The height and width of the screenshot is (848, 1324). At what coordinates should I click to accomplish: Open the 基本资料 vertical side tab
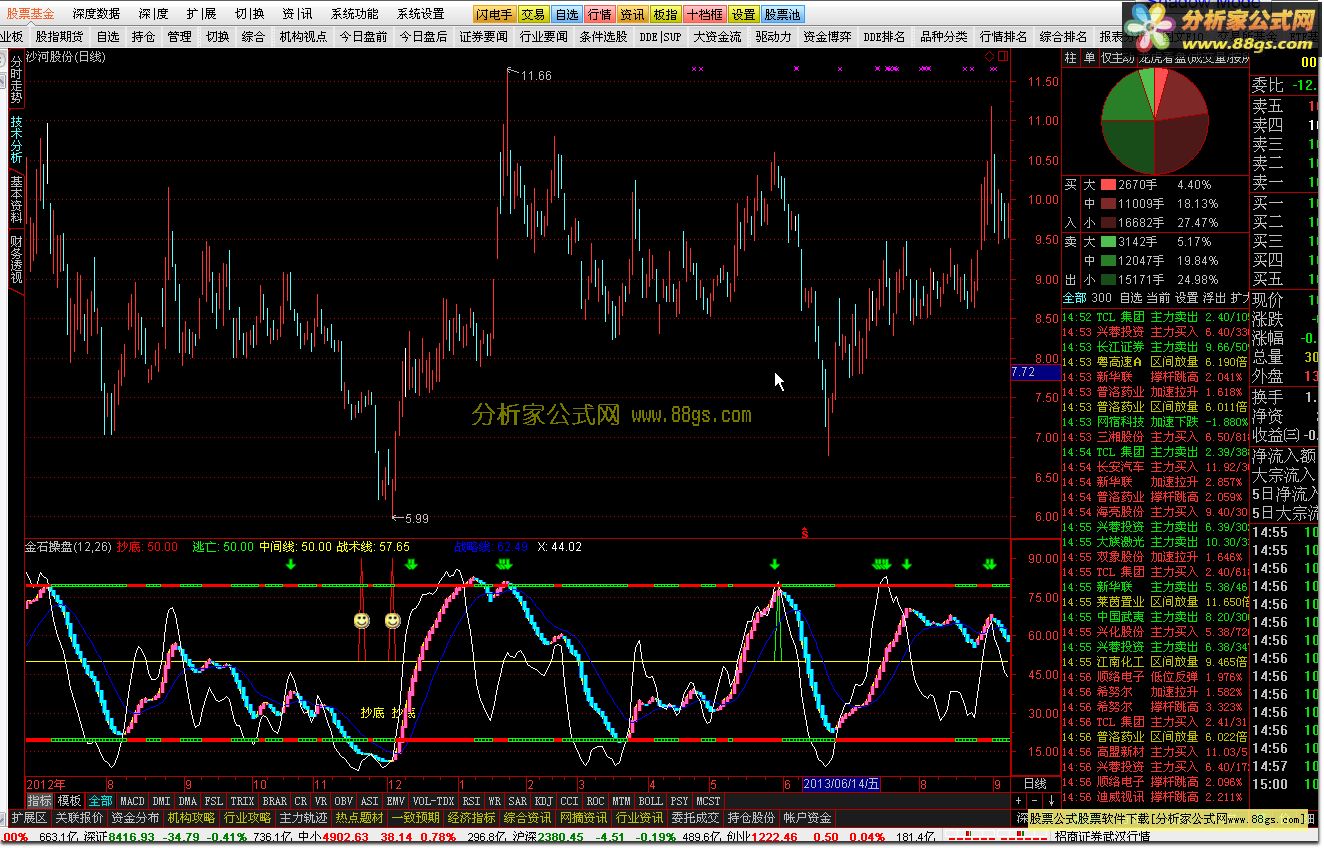click(x=16, y=198)
